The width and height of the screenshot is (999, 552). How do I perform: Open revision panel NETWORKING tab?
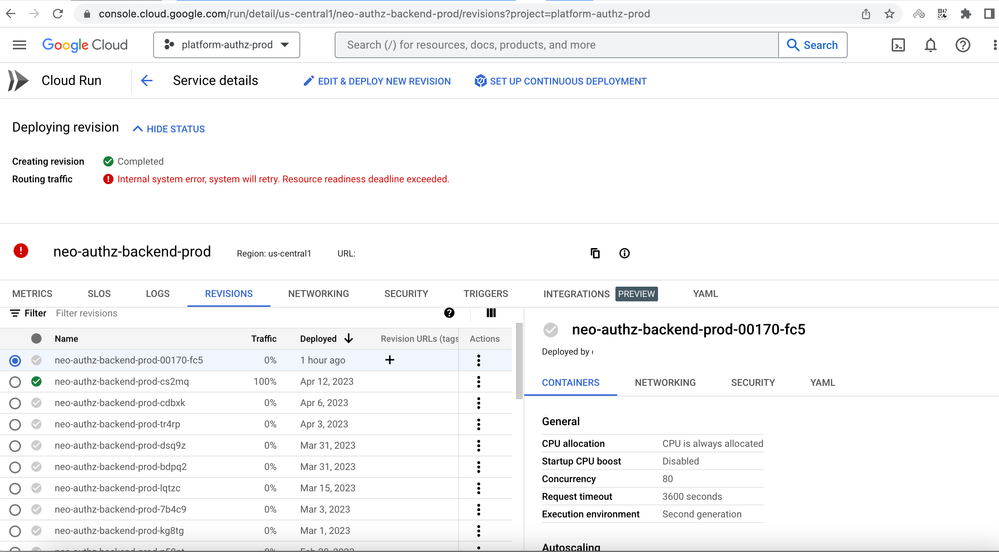pos(665,382)
